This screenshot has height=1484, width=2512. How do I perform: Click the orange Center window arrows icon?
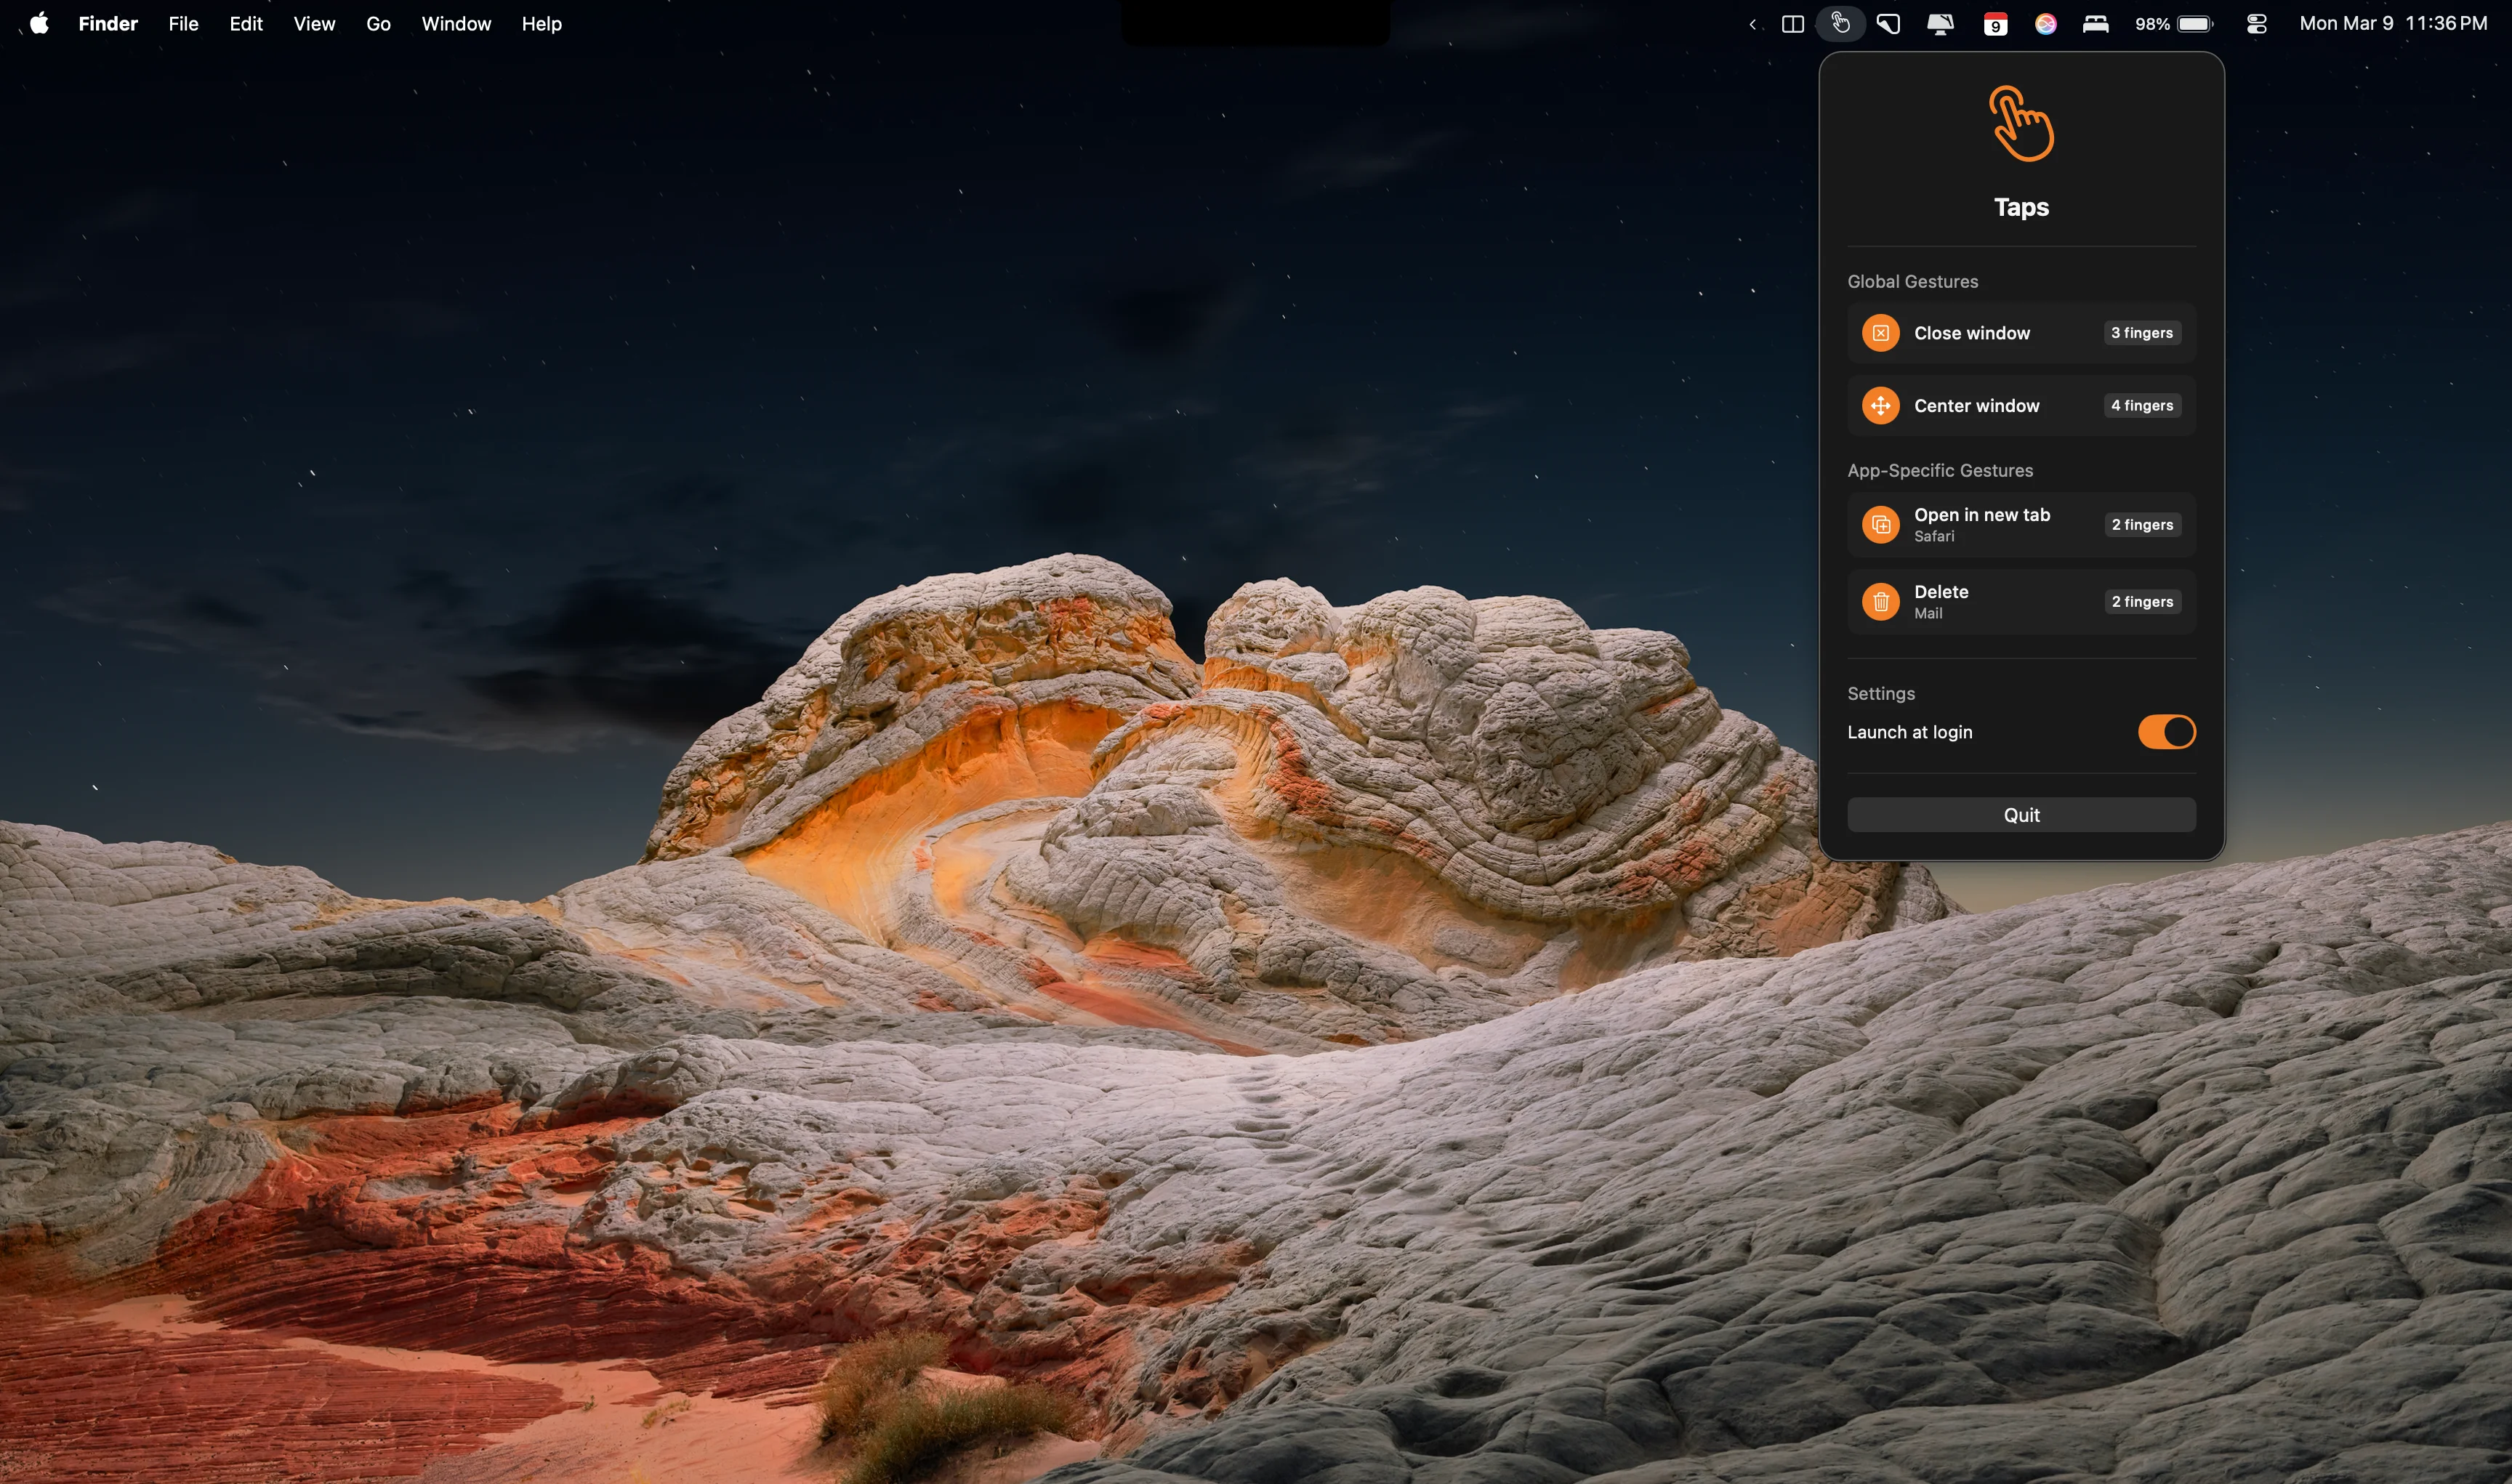1880,406
